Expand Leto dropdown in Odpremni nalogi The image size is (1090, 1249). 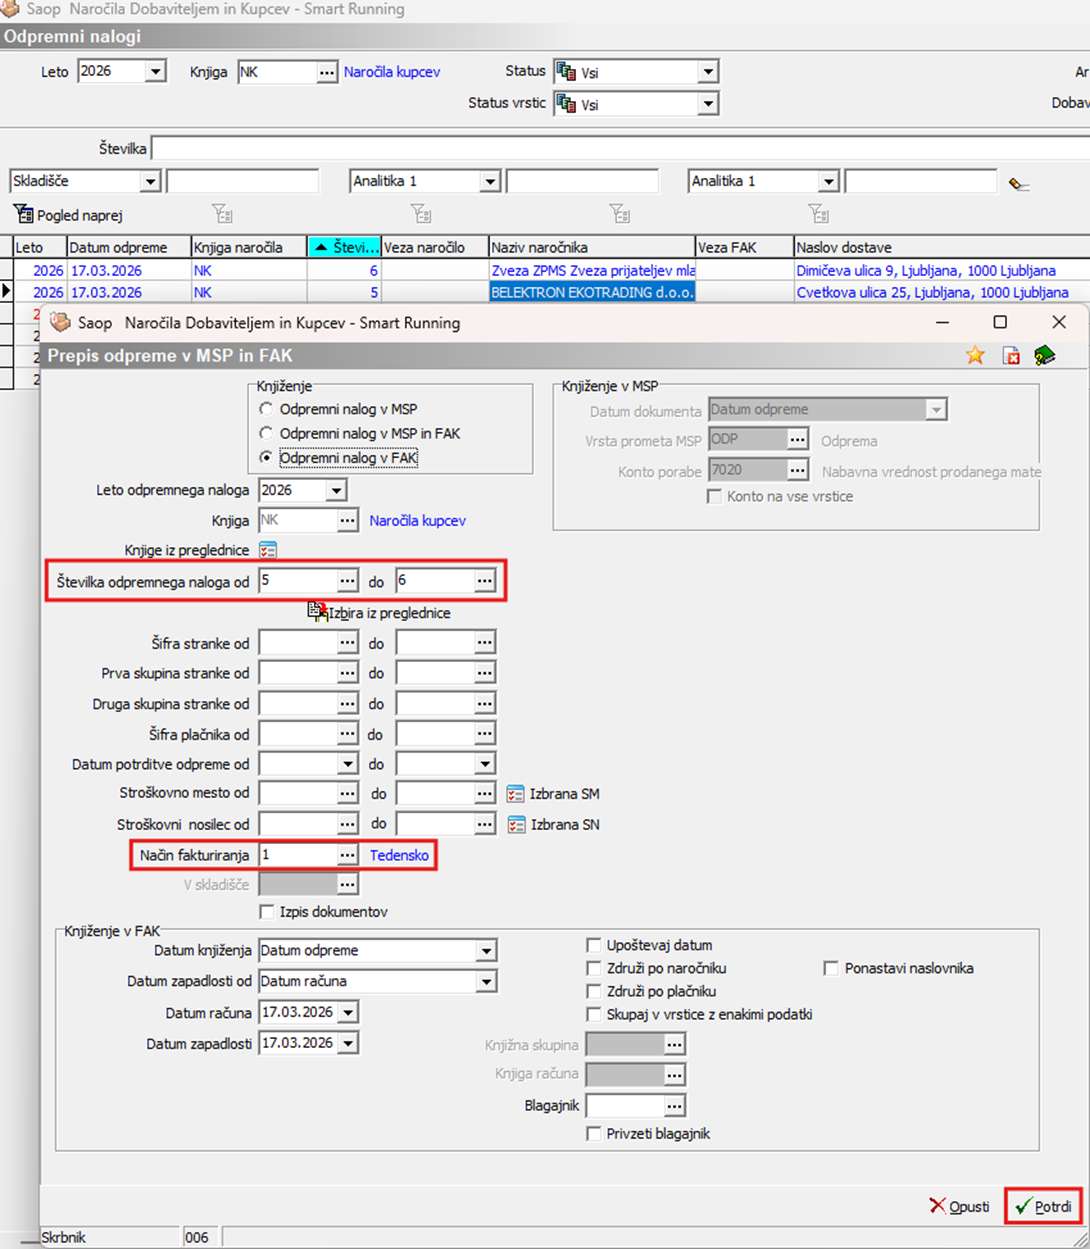pyautogui.click(x=155, y=72)
